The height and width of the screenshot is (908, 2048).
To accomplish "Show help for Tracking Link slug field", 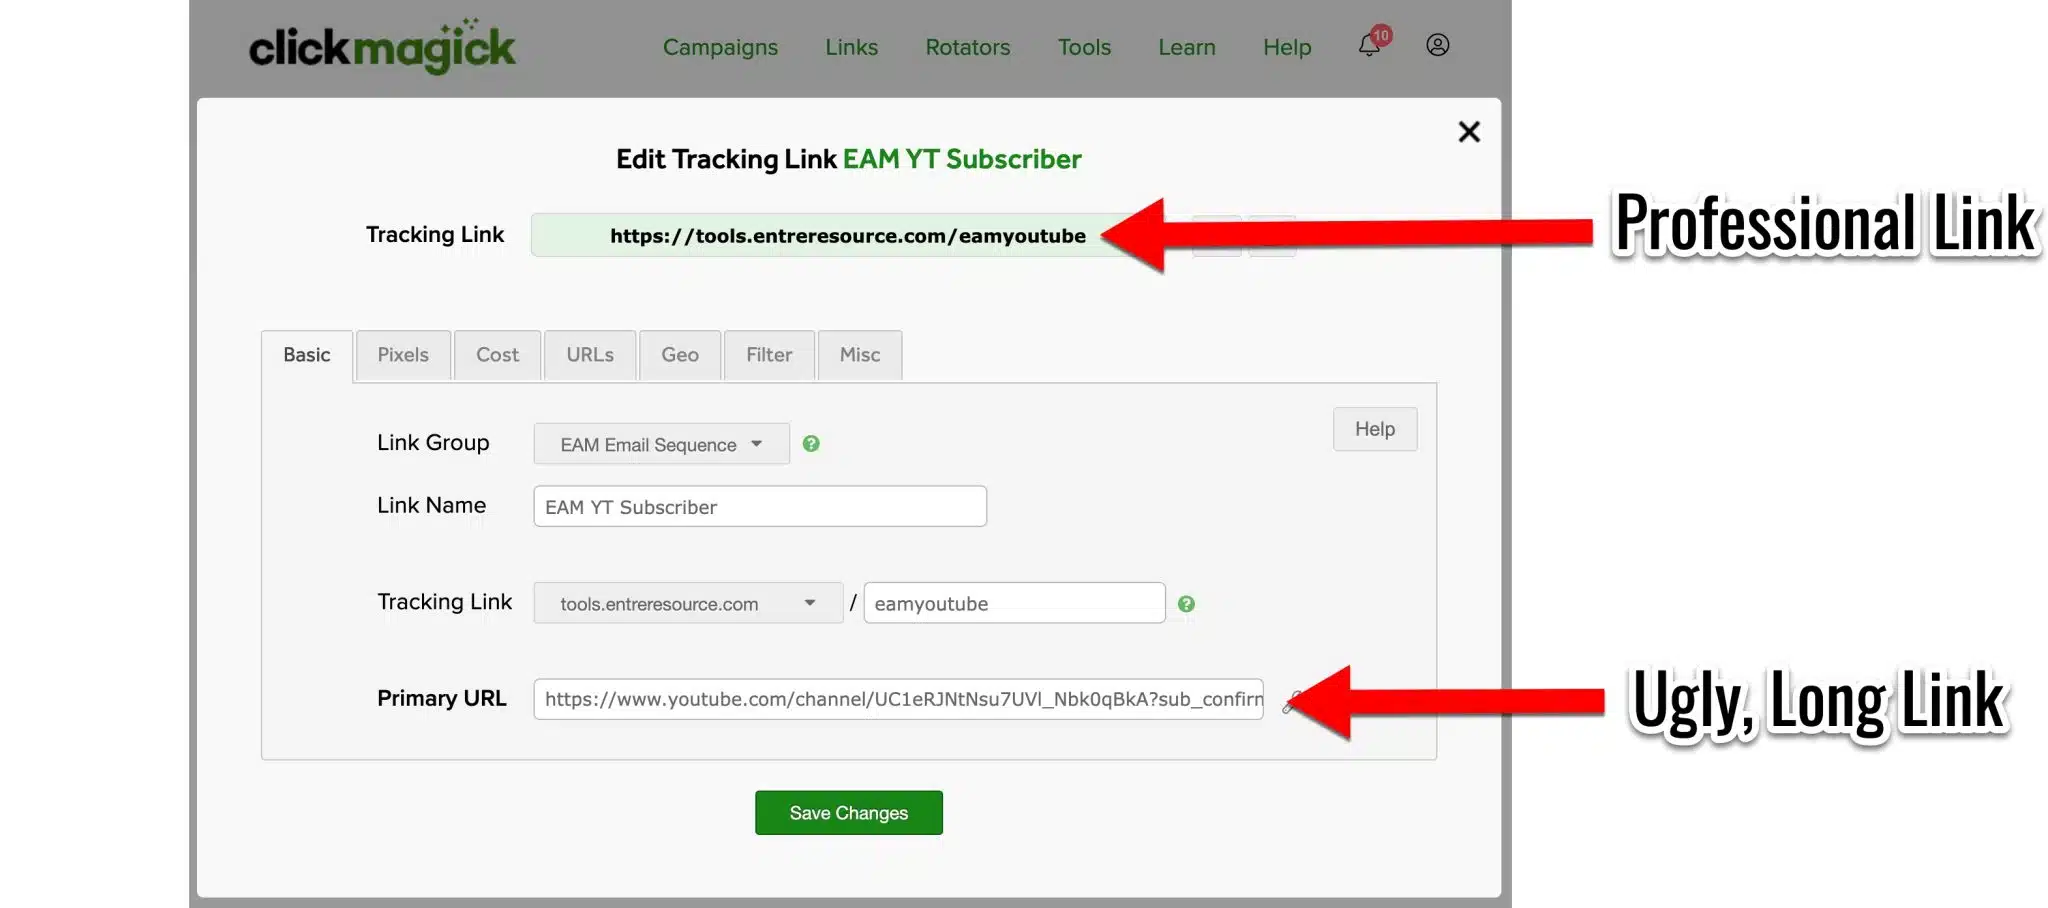I will point(1186,604).
